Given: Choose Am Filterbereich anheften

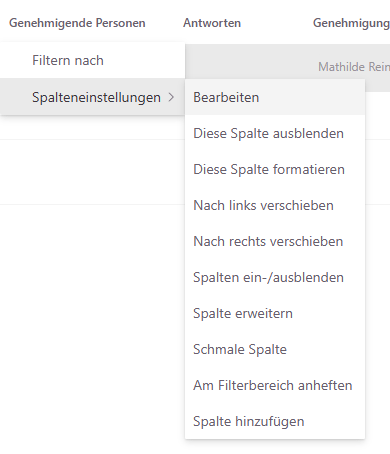Looking at the screenshot, I should click(x=275, y=385).
